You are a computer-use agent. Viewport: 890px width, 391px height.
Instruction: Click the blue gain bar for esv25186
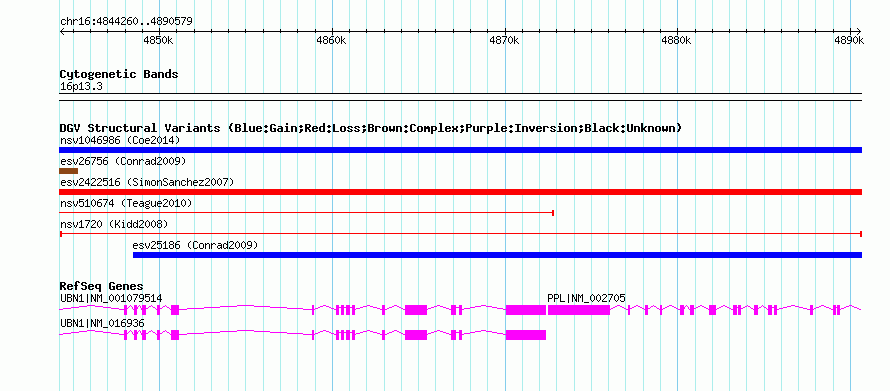click(497, 255)
